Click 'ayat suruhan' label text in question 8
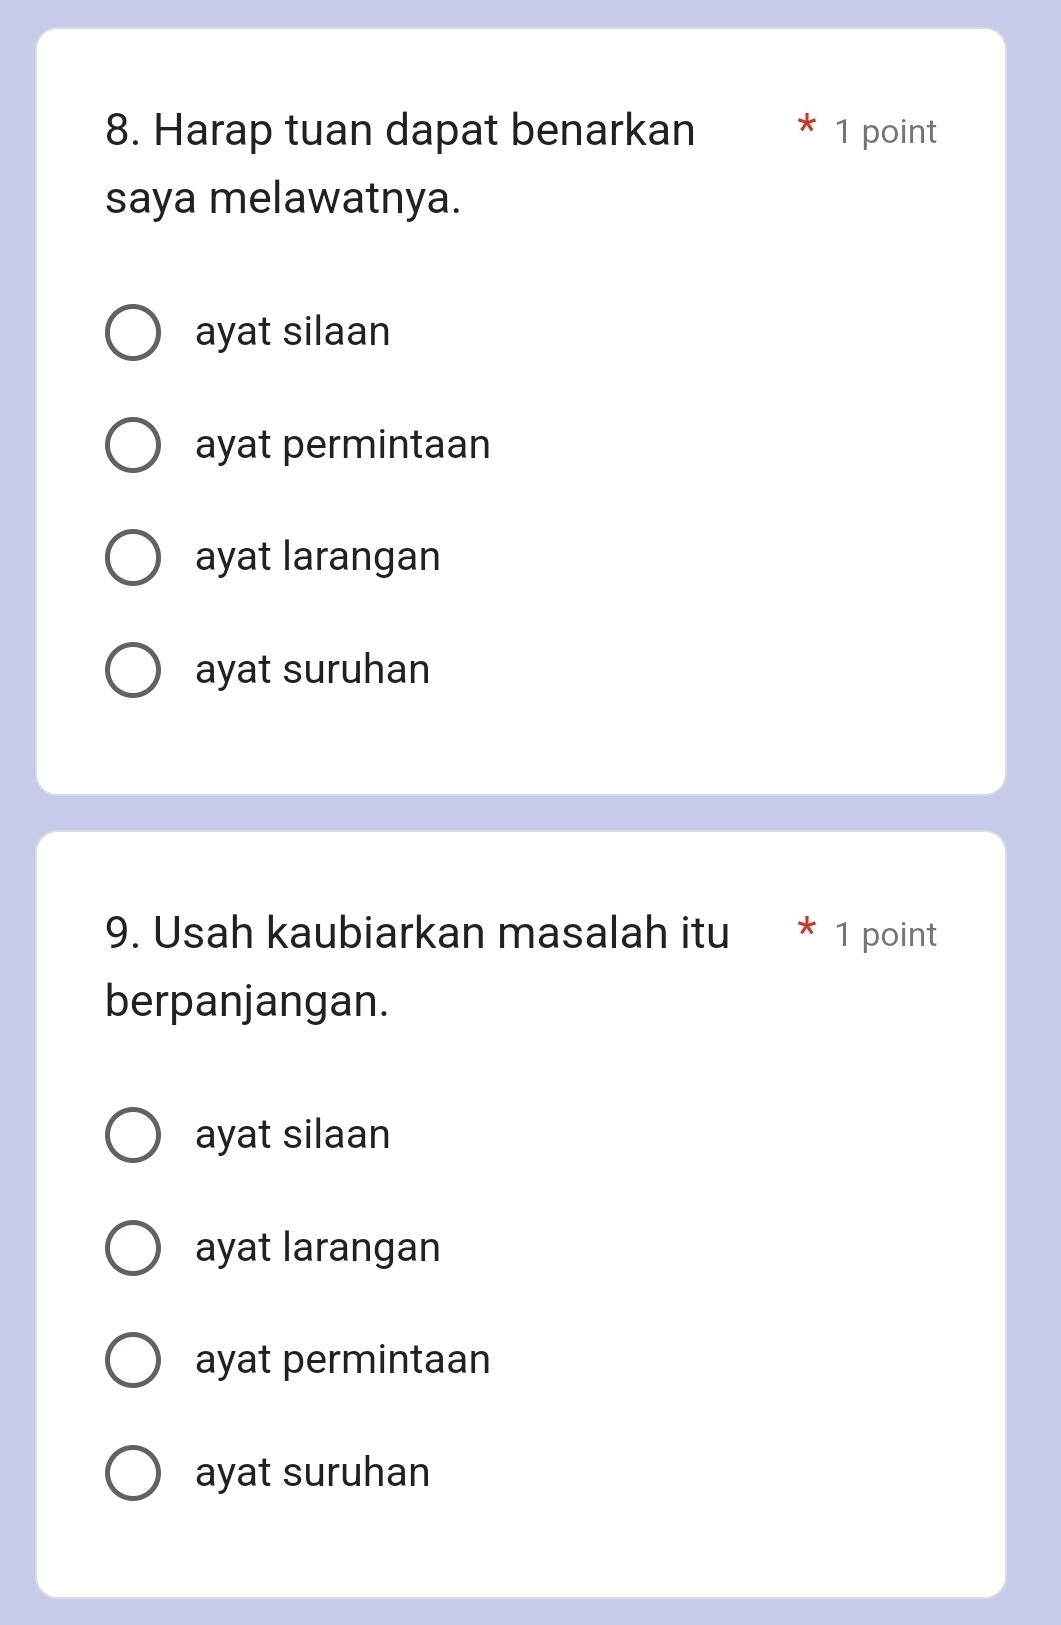This screenshot has width=1061, height=1625. coord(312,670)
